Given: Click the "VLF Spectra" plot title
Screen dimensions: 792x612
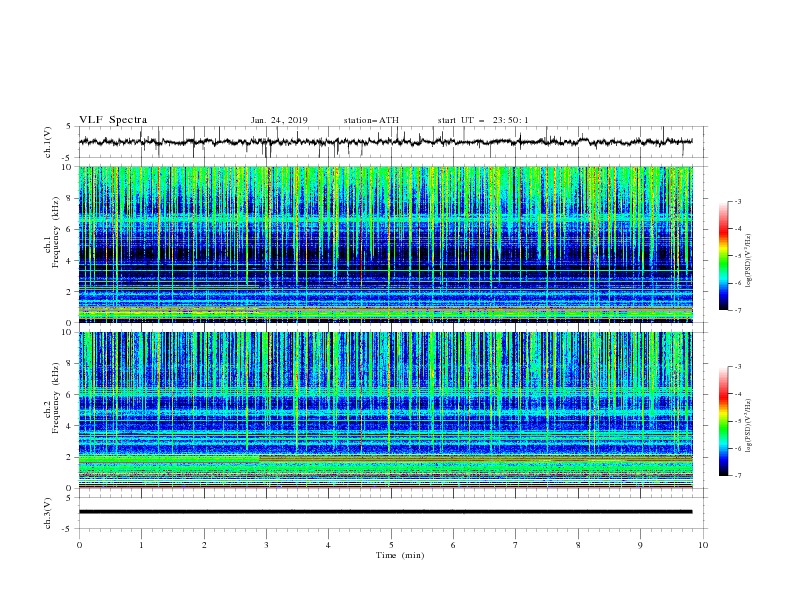Looking at the screenshot, I should tap(113, 120).
